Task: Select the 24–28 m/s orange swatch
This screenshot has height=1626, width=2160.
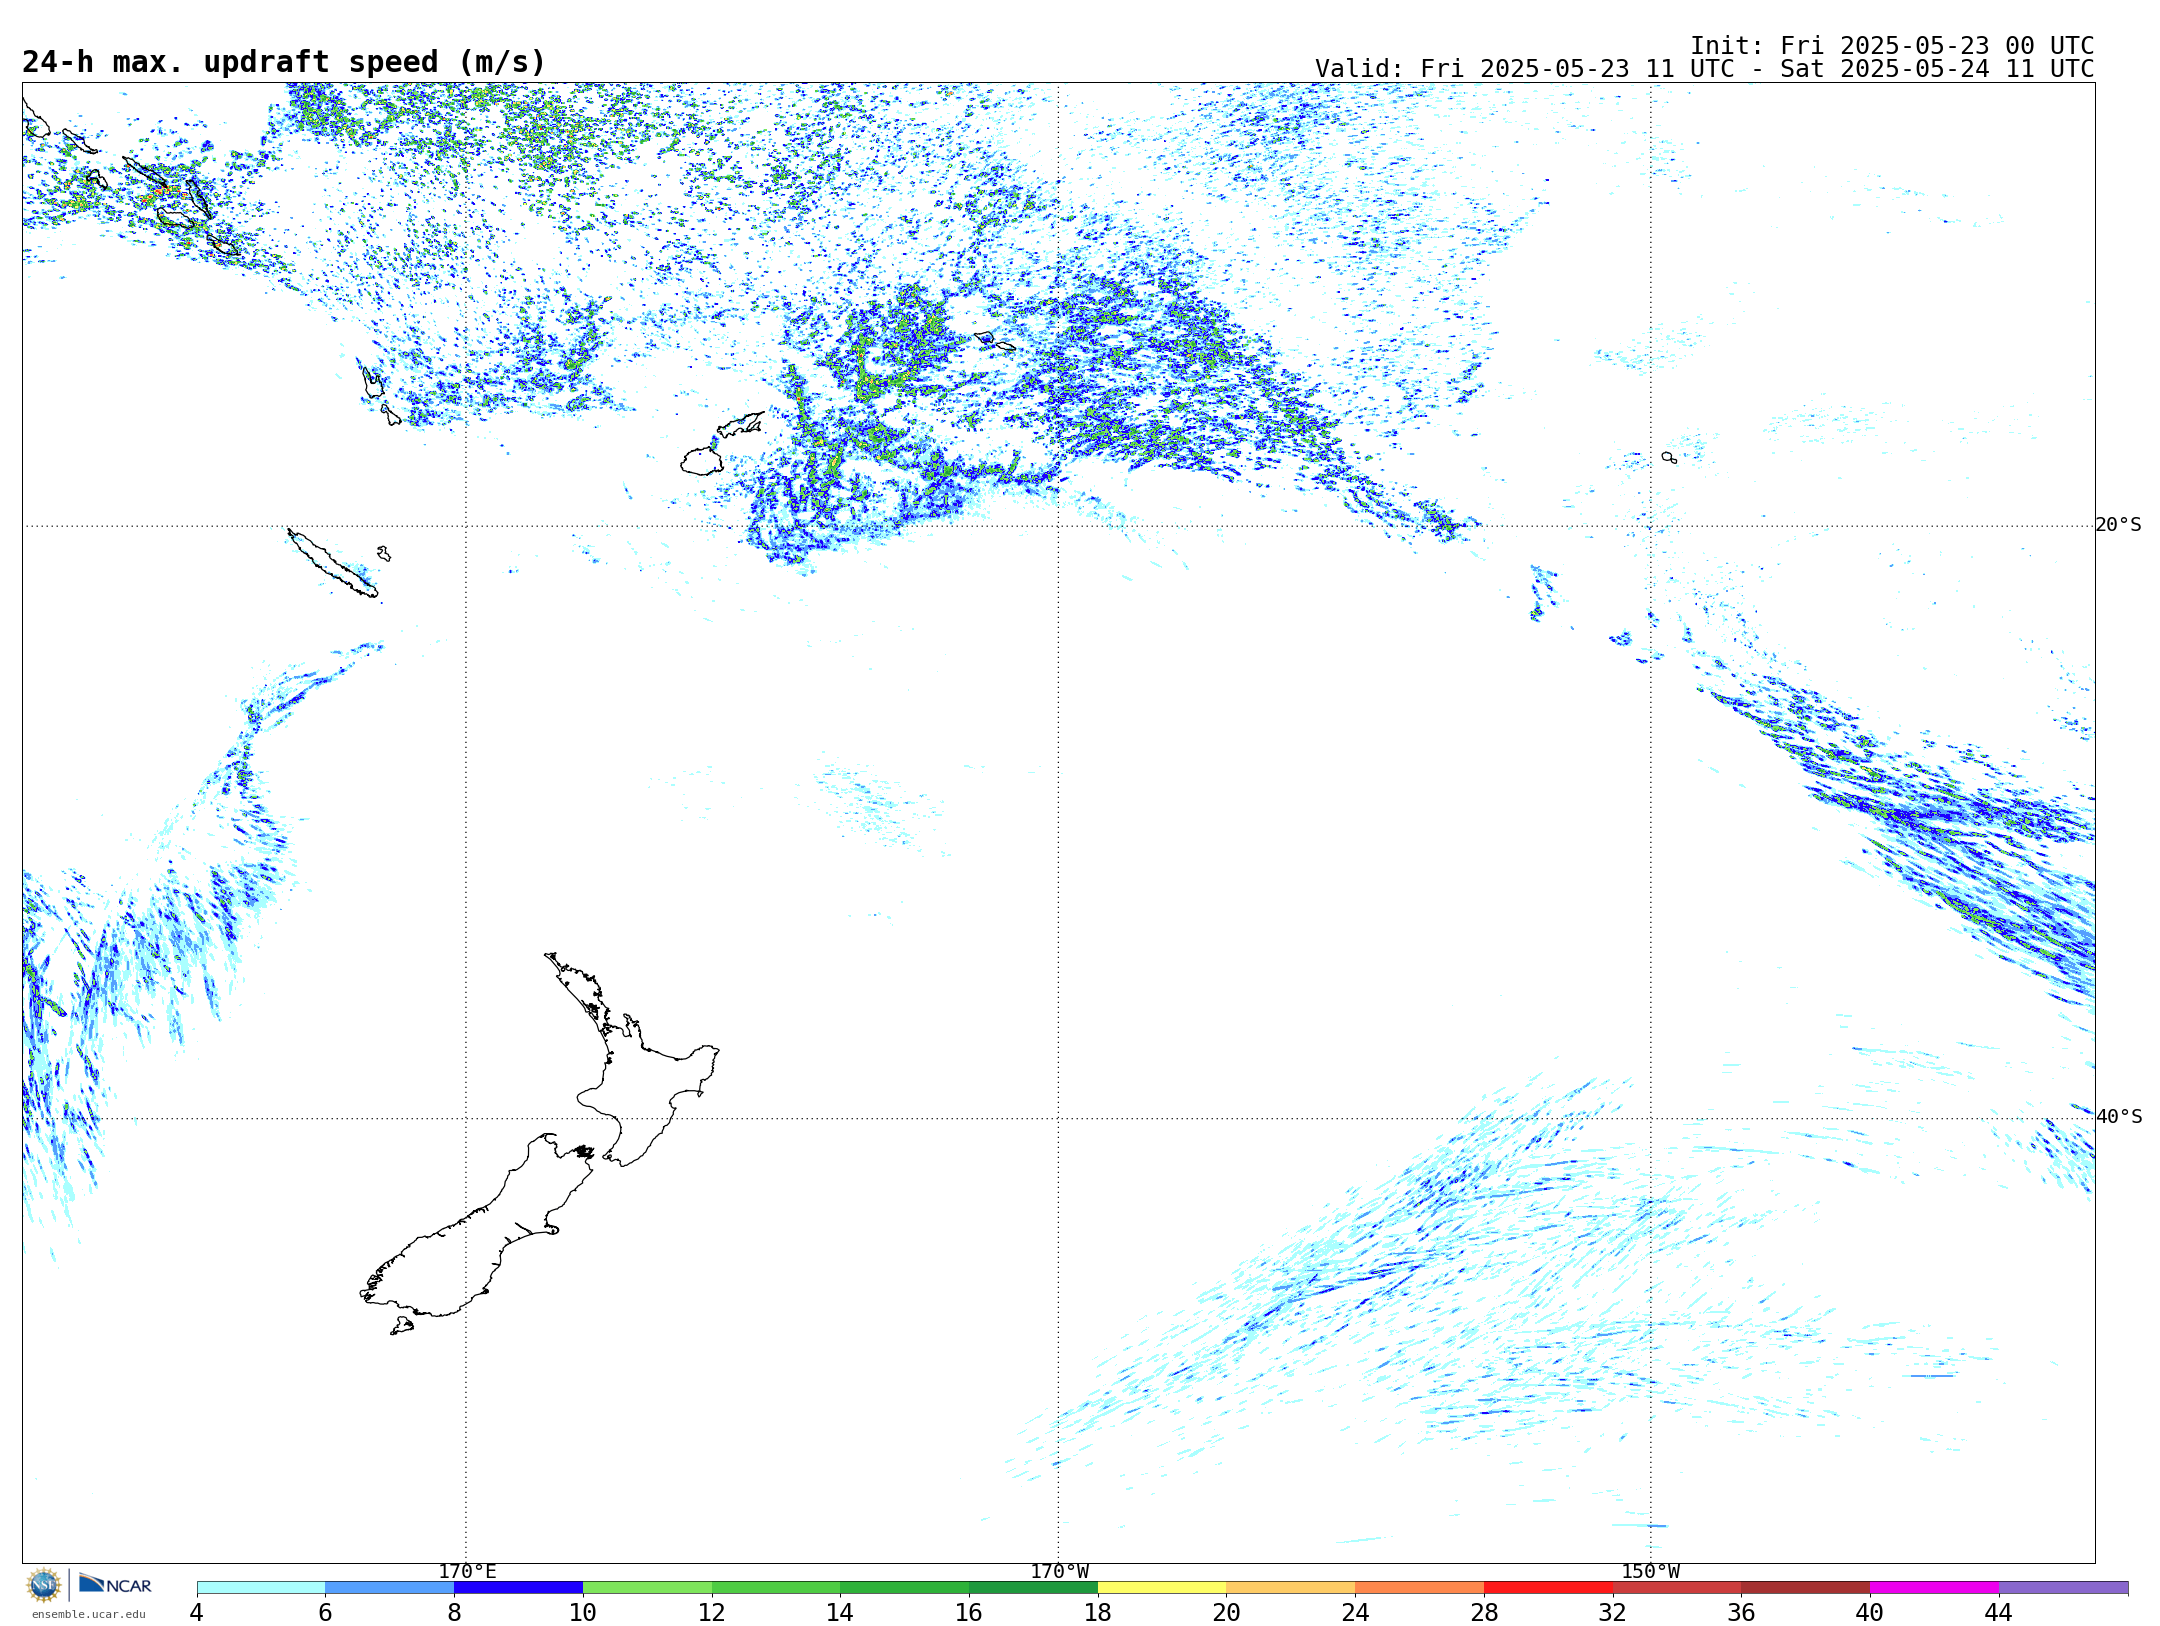Action: [1419, 1587]
